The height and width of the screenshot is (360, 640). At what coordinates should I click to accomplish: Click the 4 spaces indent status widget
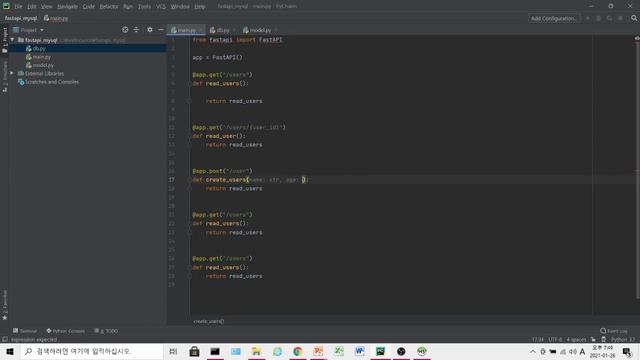point(576,340)
